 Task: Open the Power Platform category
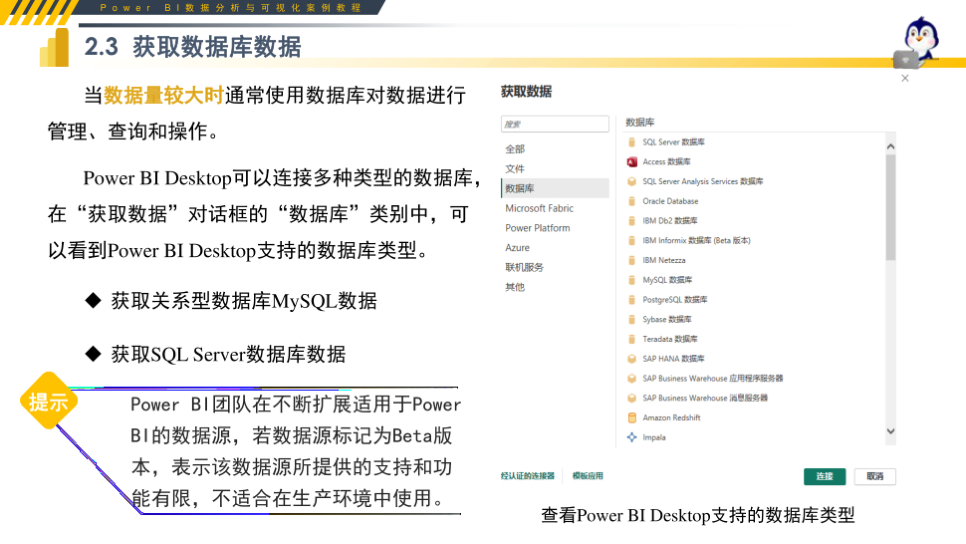pyautogui.click(x=537, y=228)
